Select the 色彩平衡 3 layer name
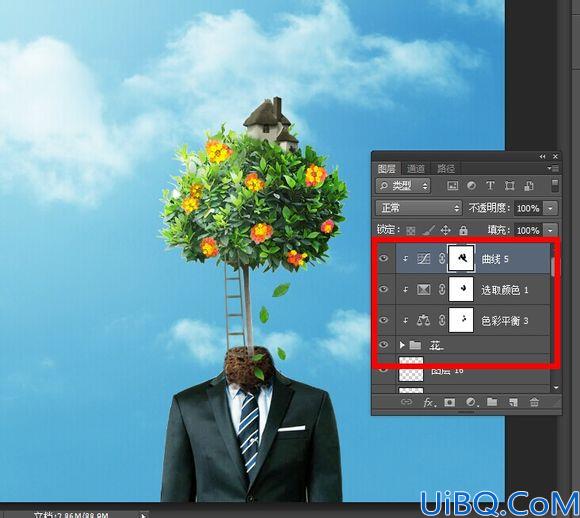This screenshot has width=580, height=518. click(x=505, y=321)
